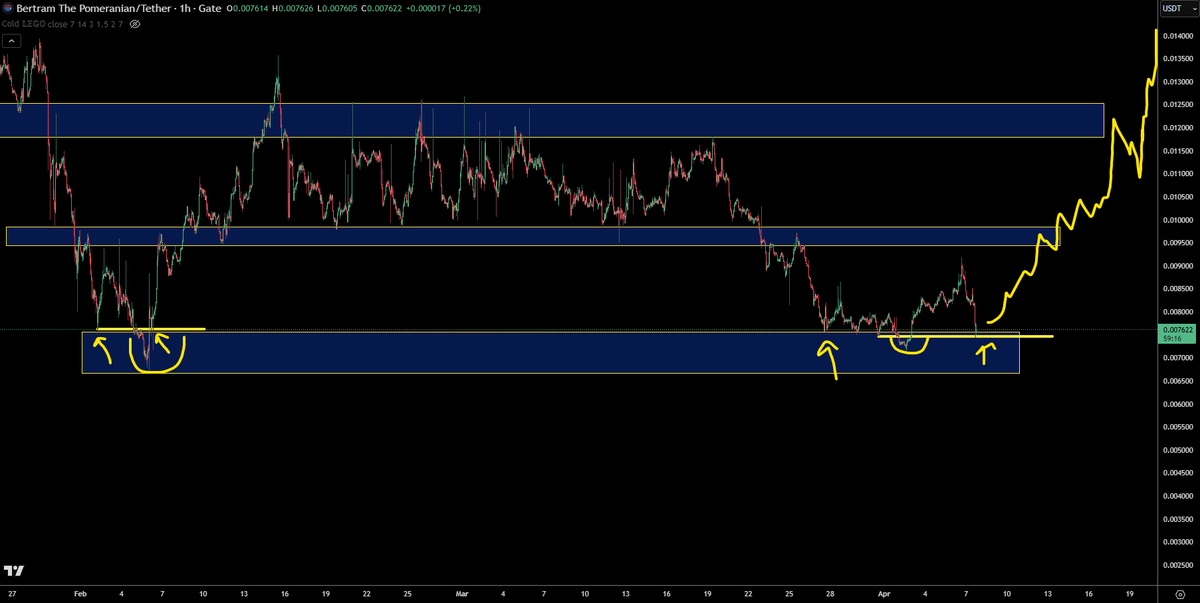Screen dimensions: 1200x603
Task: Click the 0.008000 price axis label
Action: coord(1176,311)
